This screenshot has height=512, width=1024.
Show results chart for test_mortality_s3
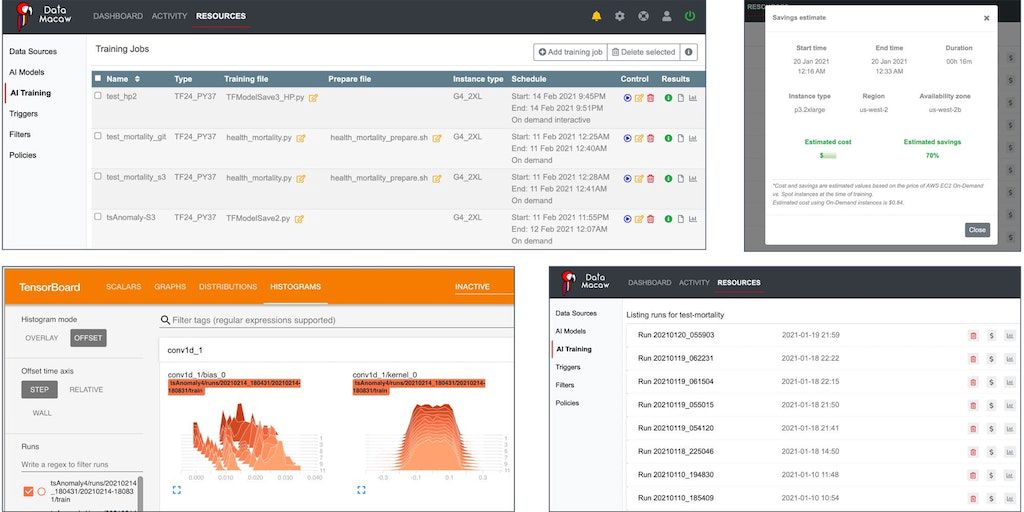(x=693, y=179)
